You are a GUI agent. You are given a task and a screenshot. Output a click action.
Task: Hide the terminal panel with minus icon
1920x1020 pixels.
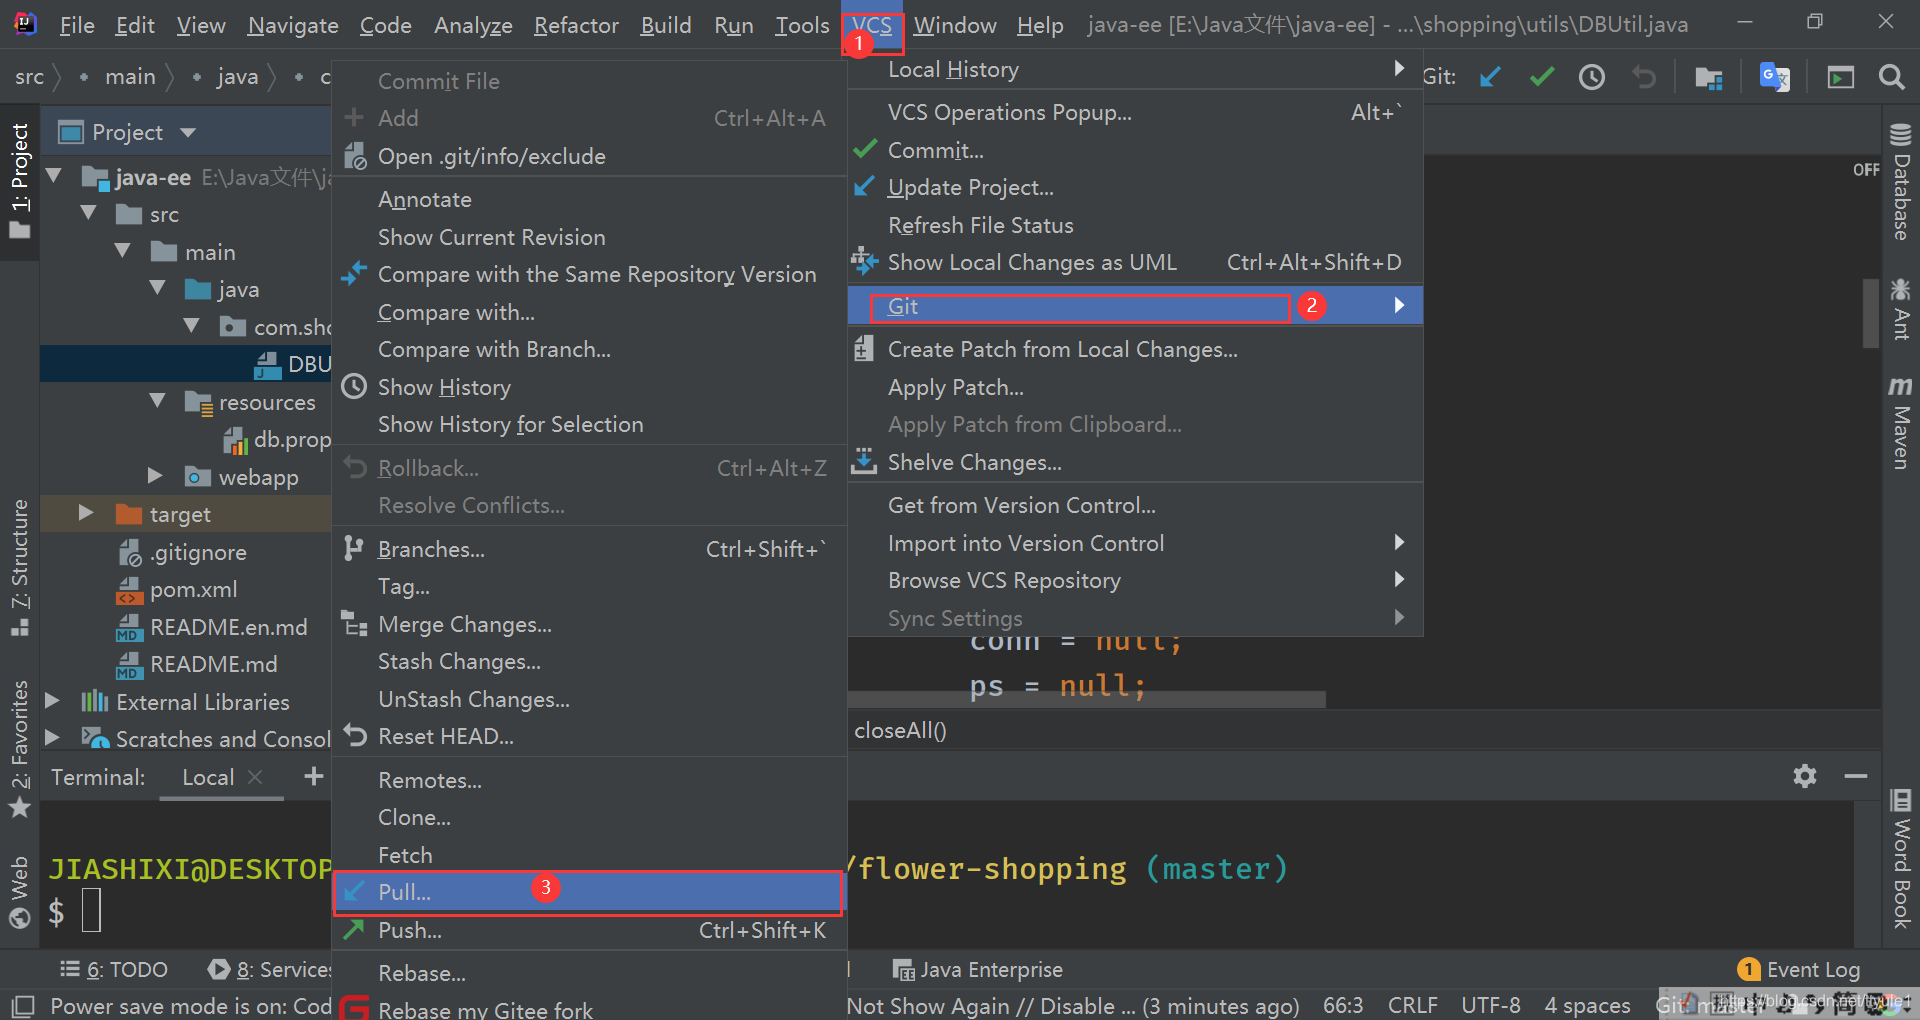pos(1856,776)
